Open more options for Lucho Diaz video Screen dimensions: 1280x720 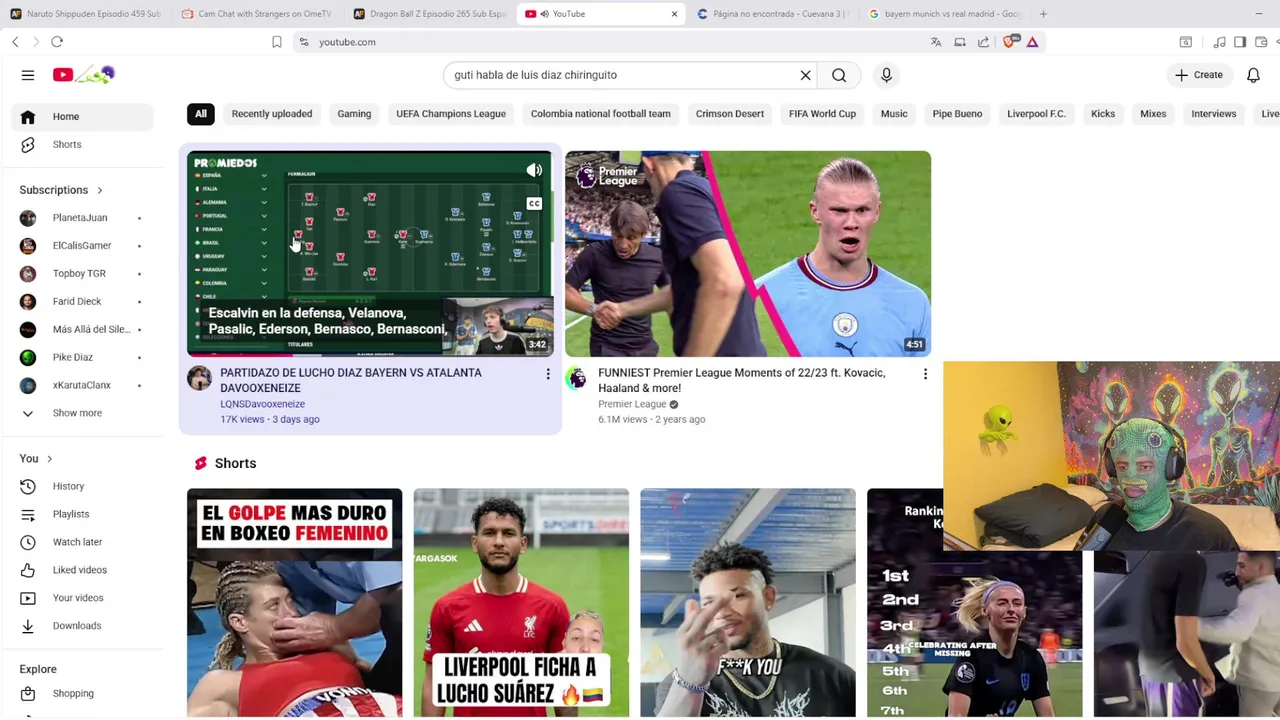click(547, 374)
